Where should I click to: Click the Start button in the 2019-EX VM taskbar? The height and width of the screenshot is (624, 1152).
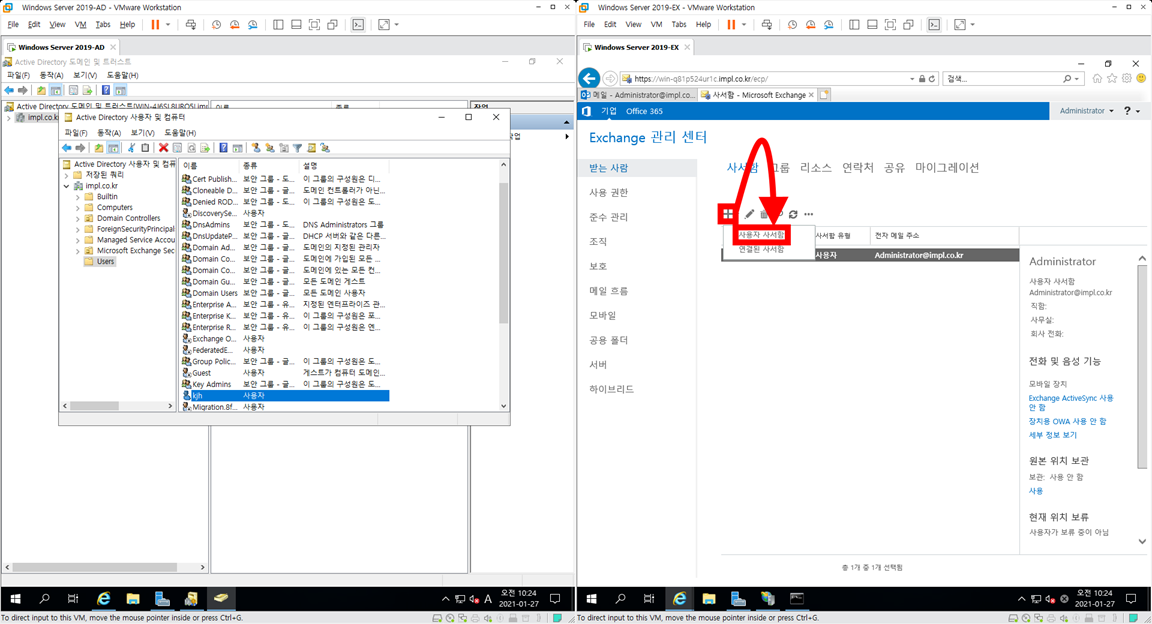pos(591,599)
